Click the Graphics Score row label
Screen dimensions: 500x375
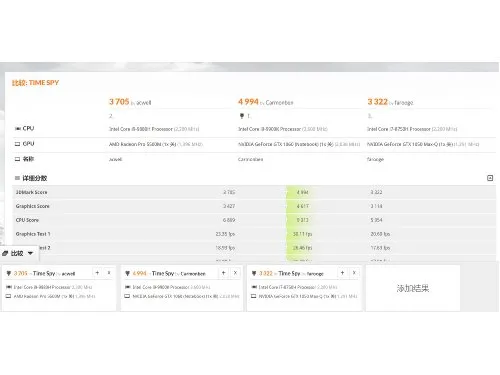(33, 206)
